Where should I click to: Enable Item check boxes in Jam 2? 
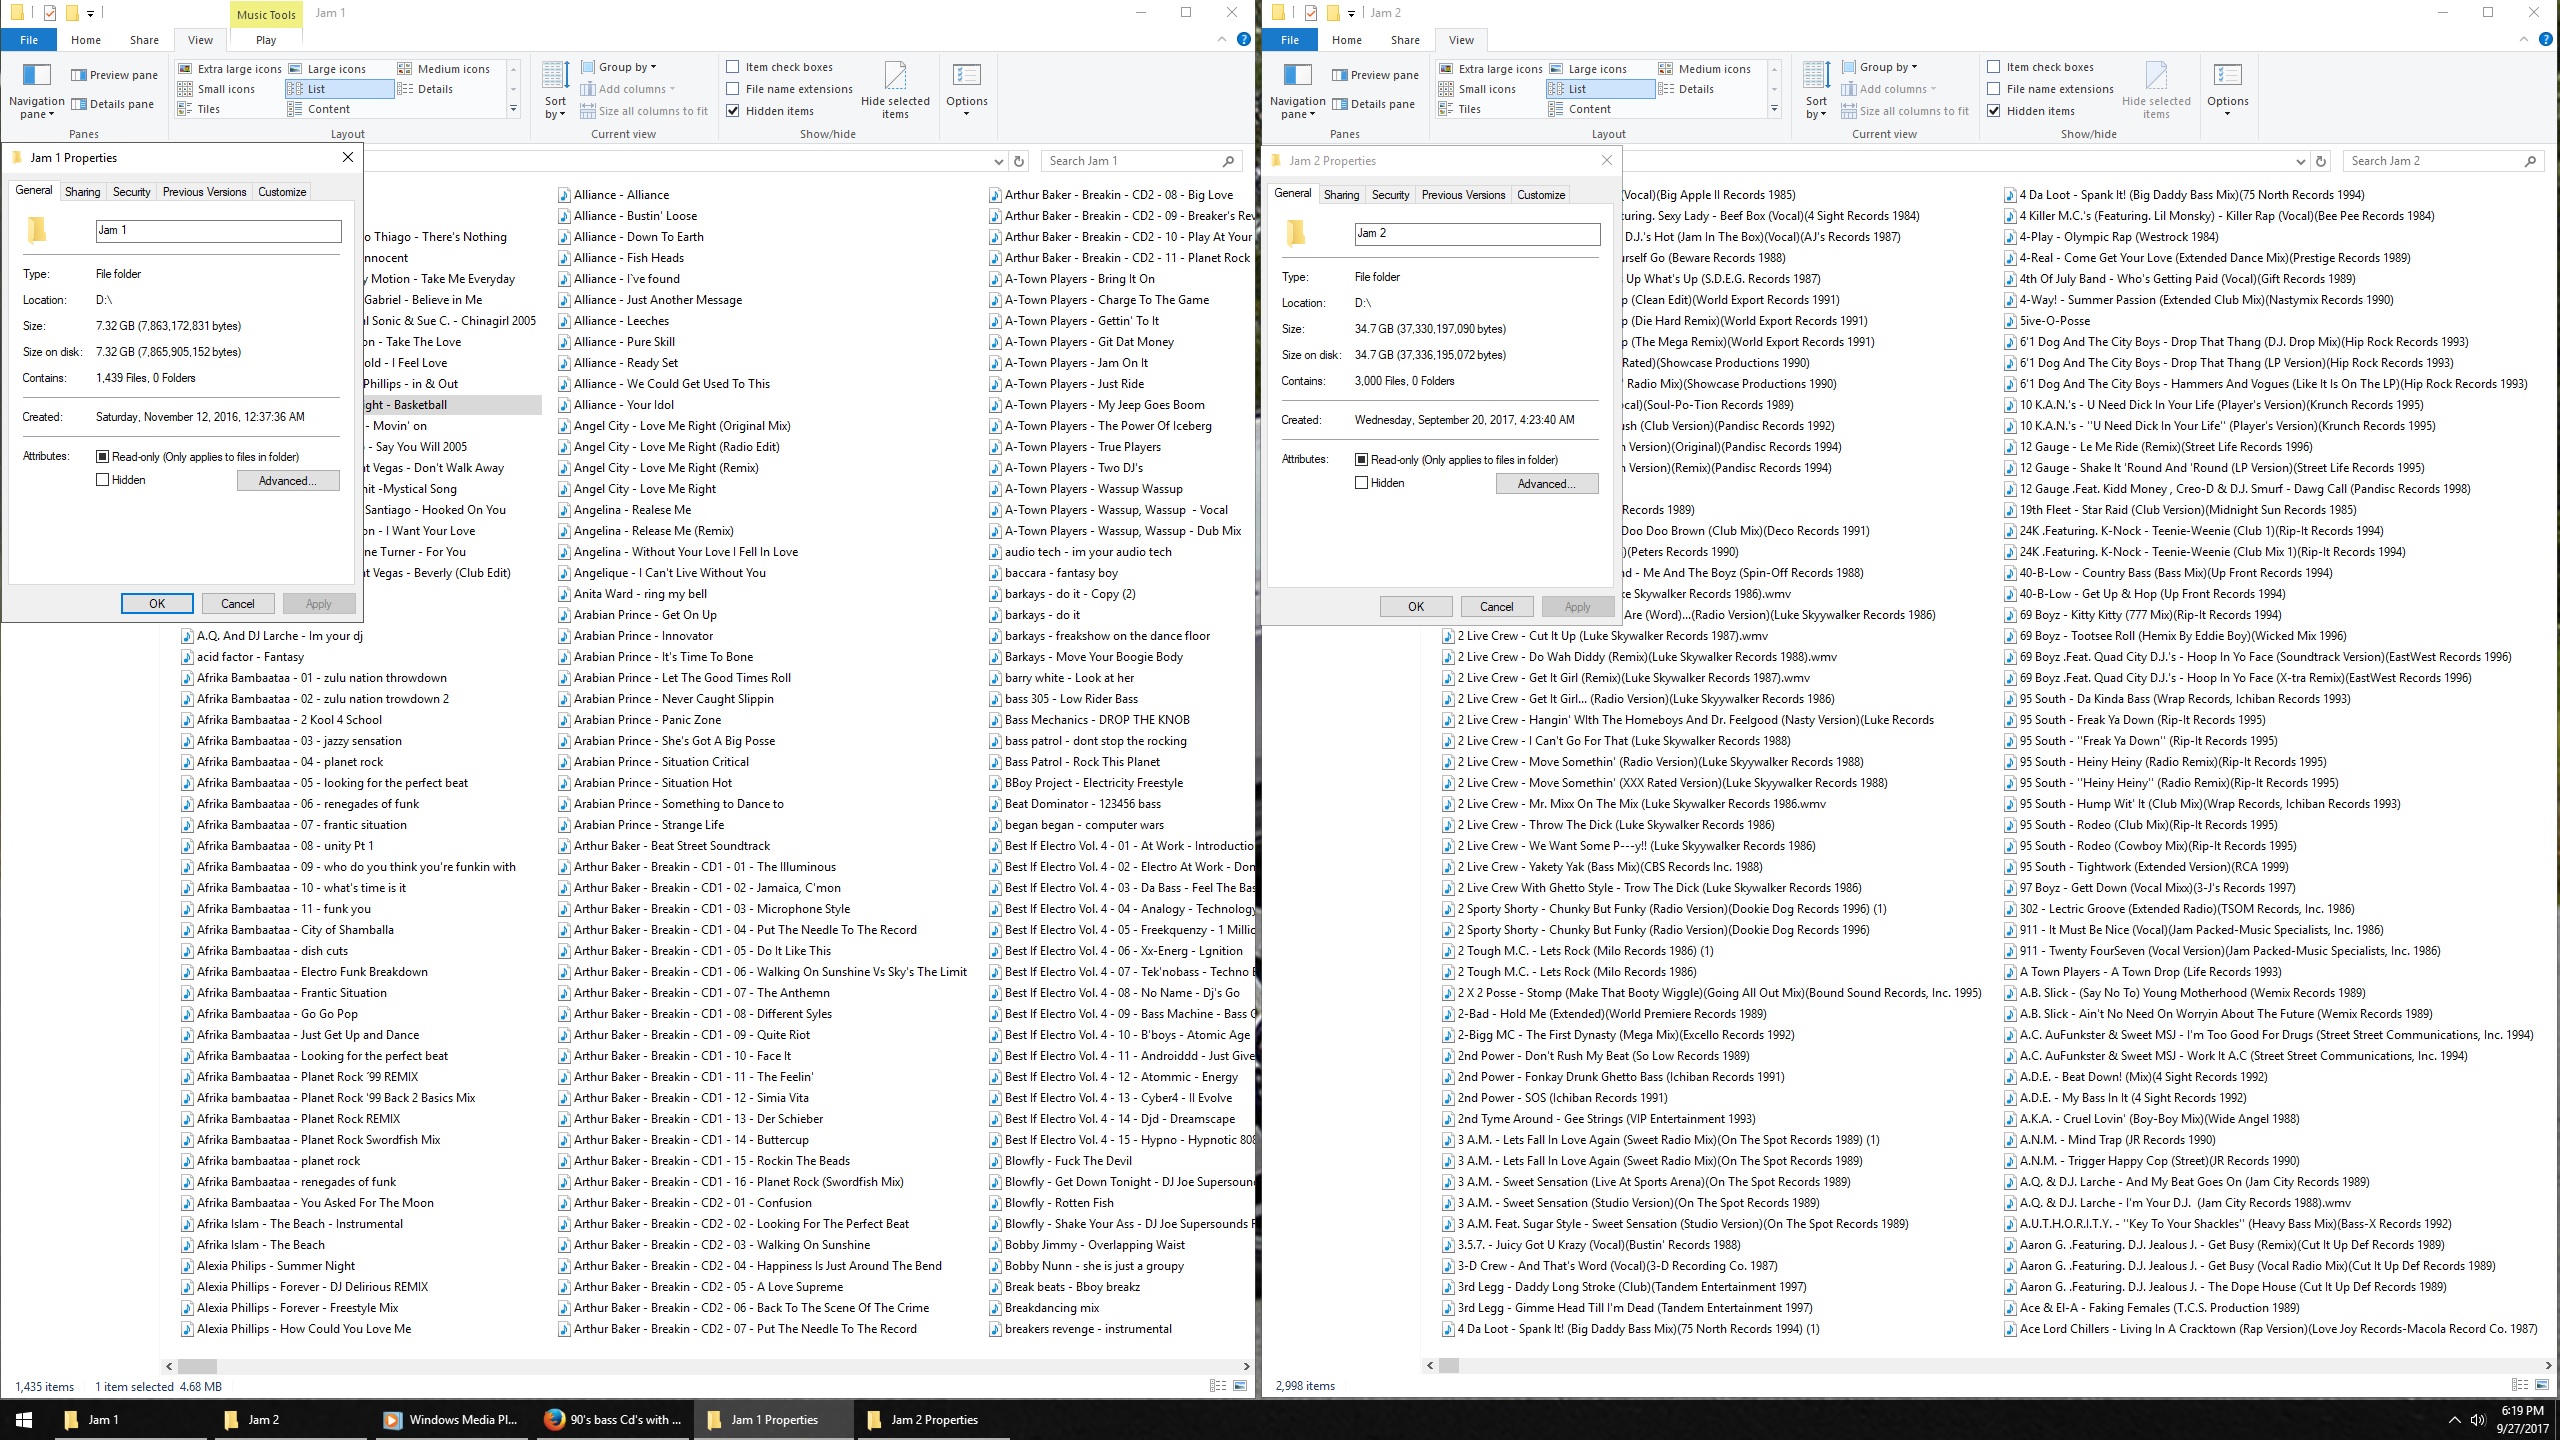pos(1994,67)
